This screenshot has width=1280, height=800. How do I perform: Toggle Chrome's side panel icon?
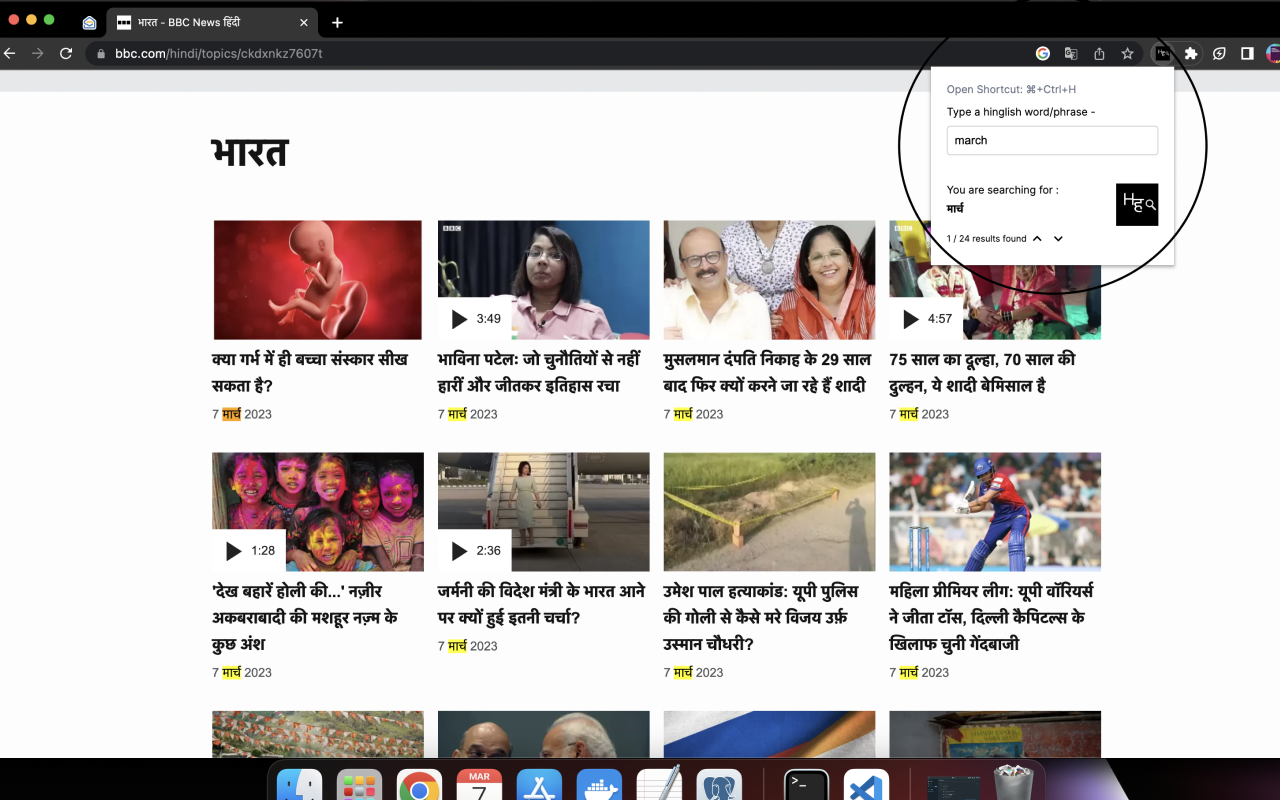click(x=1247, y=53)
